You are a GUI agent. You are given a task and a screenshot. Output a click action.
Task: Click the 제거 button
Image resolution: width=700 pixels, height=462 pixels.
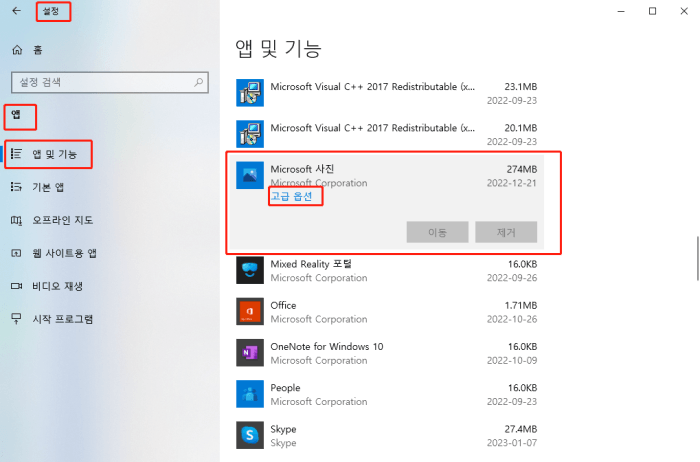tap(506, 232)
